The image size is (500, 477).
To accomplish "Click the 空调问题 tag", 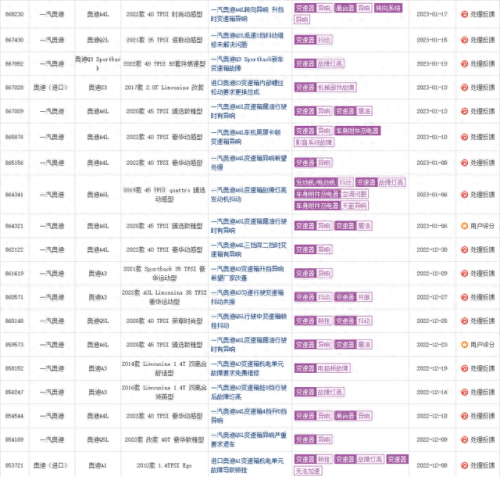I will click(354, 194).
